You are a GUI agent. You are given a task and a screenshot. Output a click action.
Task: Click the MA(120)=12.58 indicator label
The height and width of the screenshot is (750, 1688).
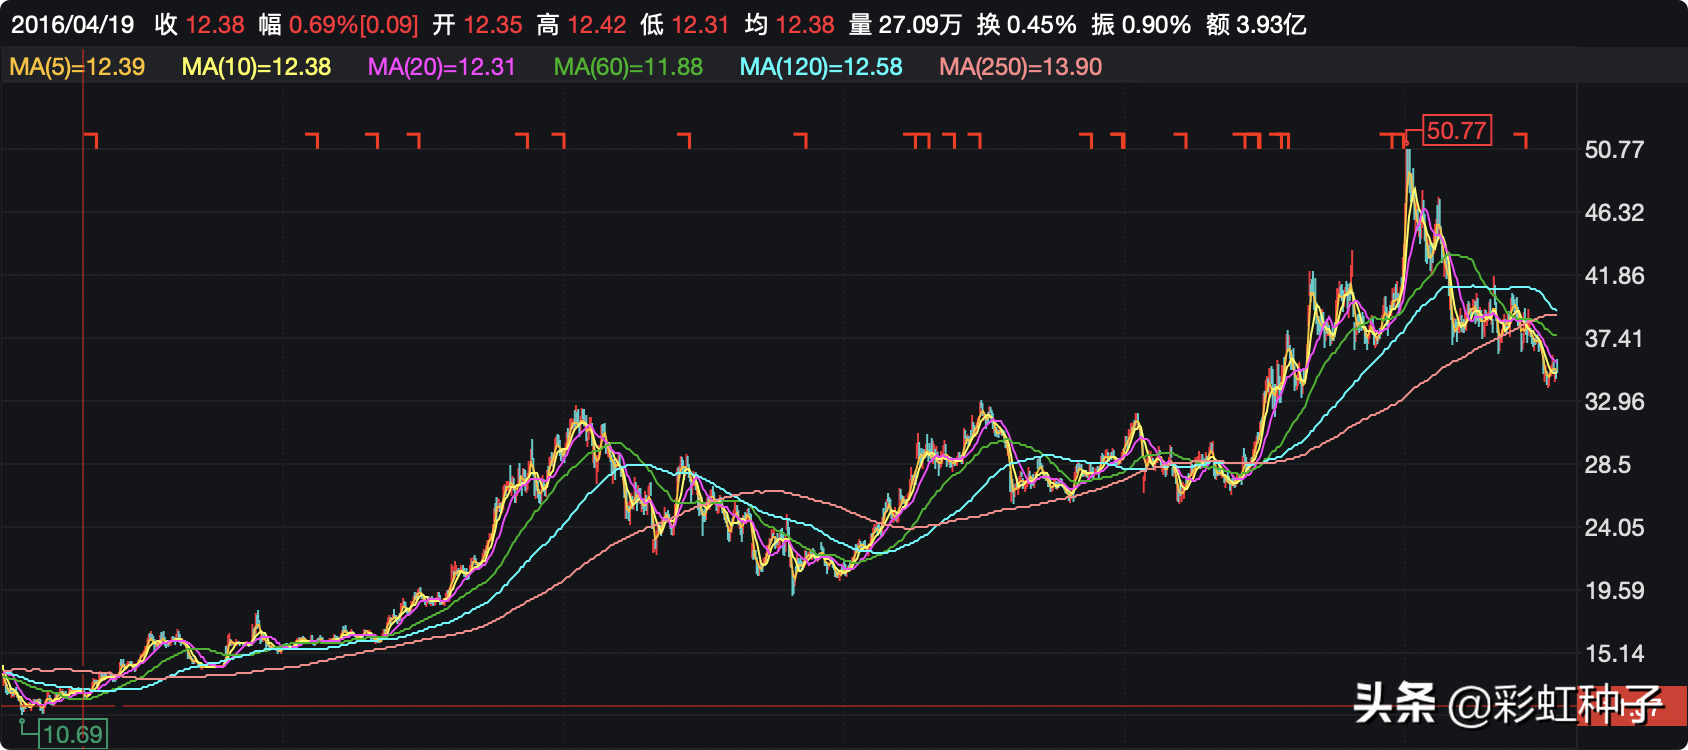click(x=821, y=67)
